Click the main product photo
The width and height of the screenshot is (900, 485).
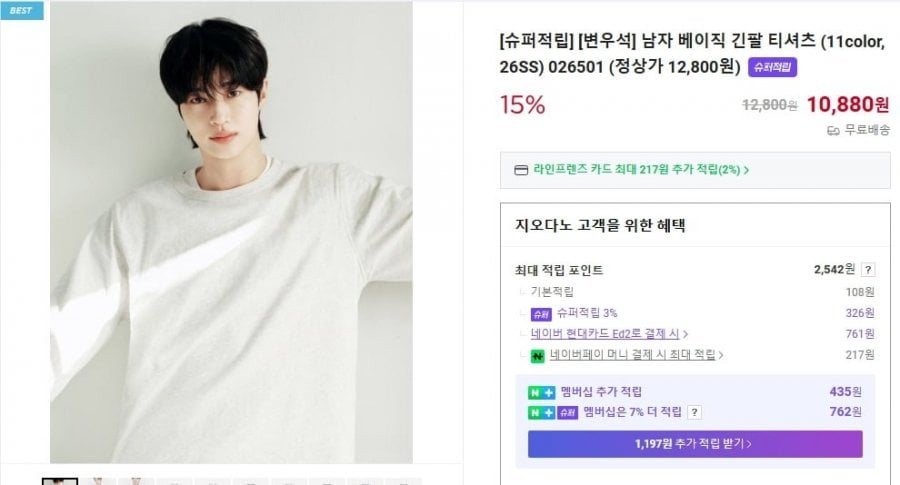point(231,232)
